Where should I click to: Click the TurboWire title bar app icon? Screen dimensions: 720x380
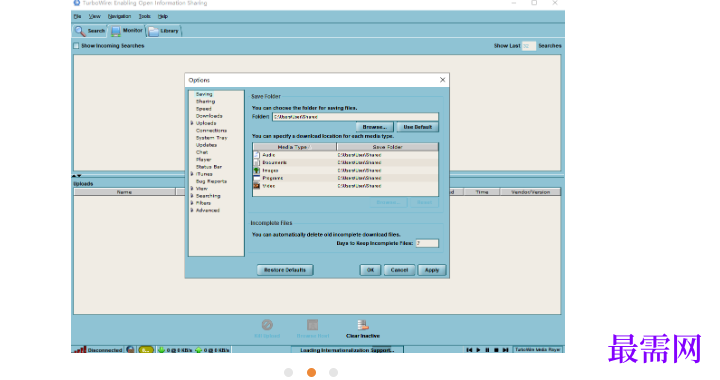[77, 3]
